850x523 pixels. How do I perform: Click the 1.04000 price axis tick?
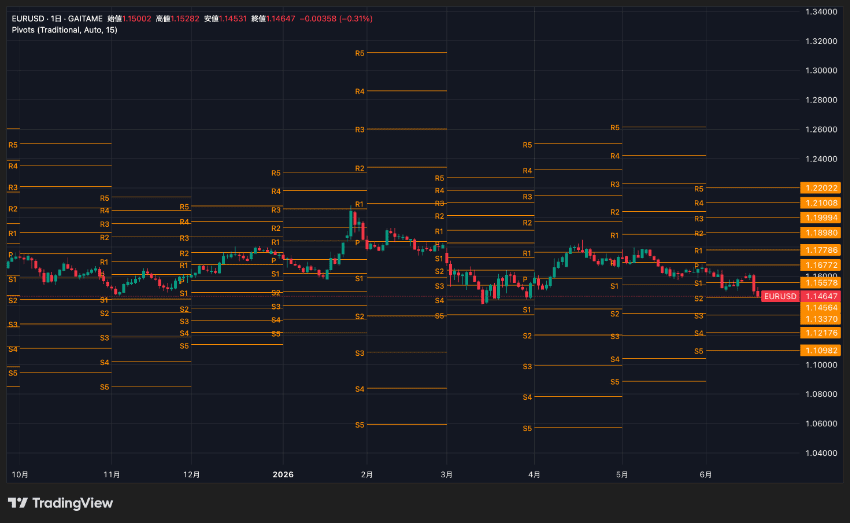tap(821, 453)
